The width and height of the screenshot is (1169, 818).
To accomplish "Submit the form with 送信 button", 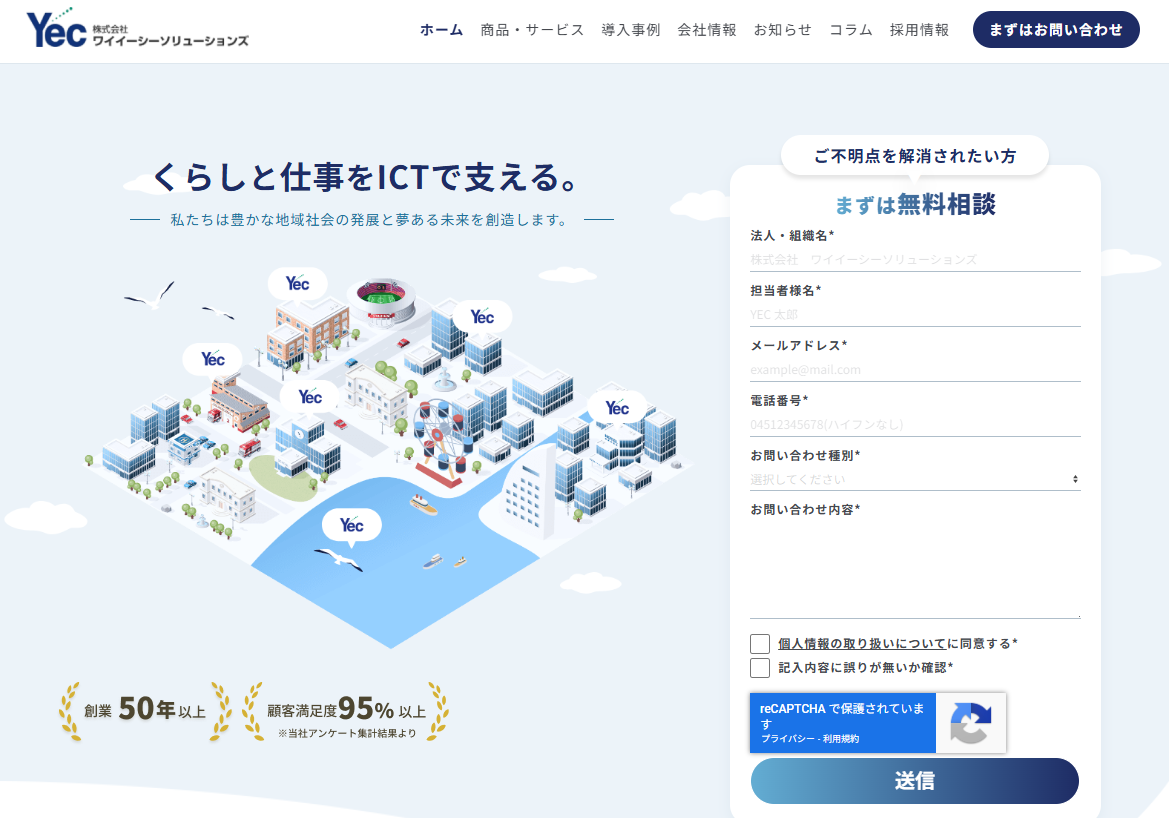I will (x=915, y=781).
